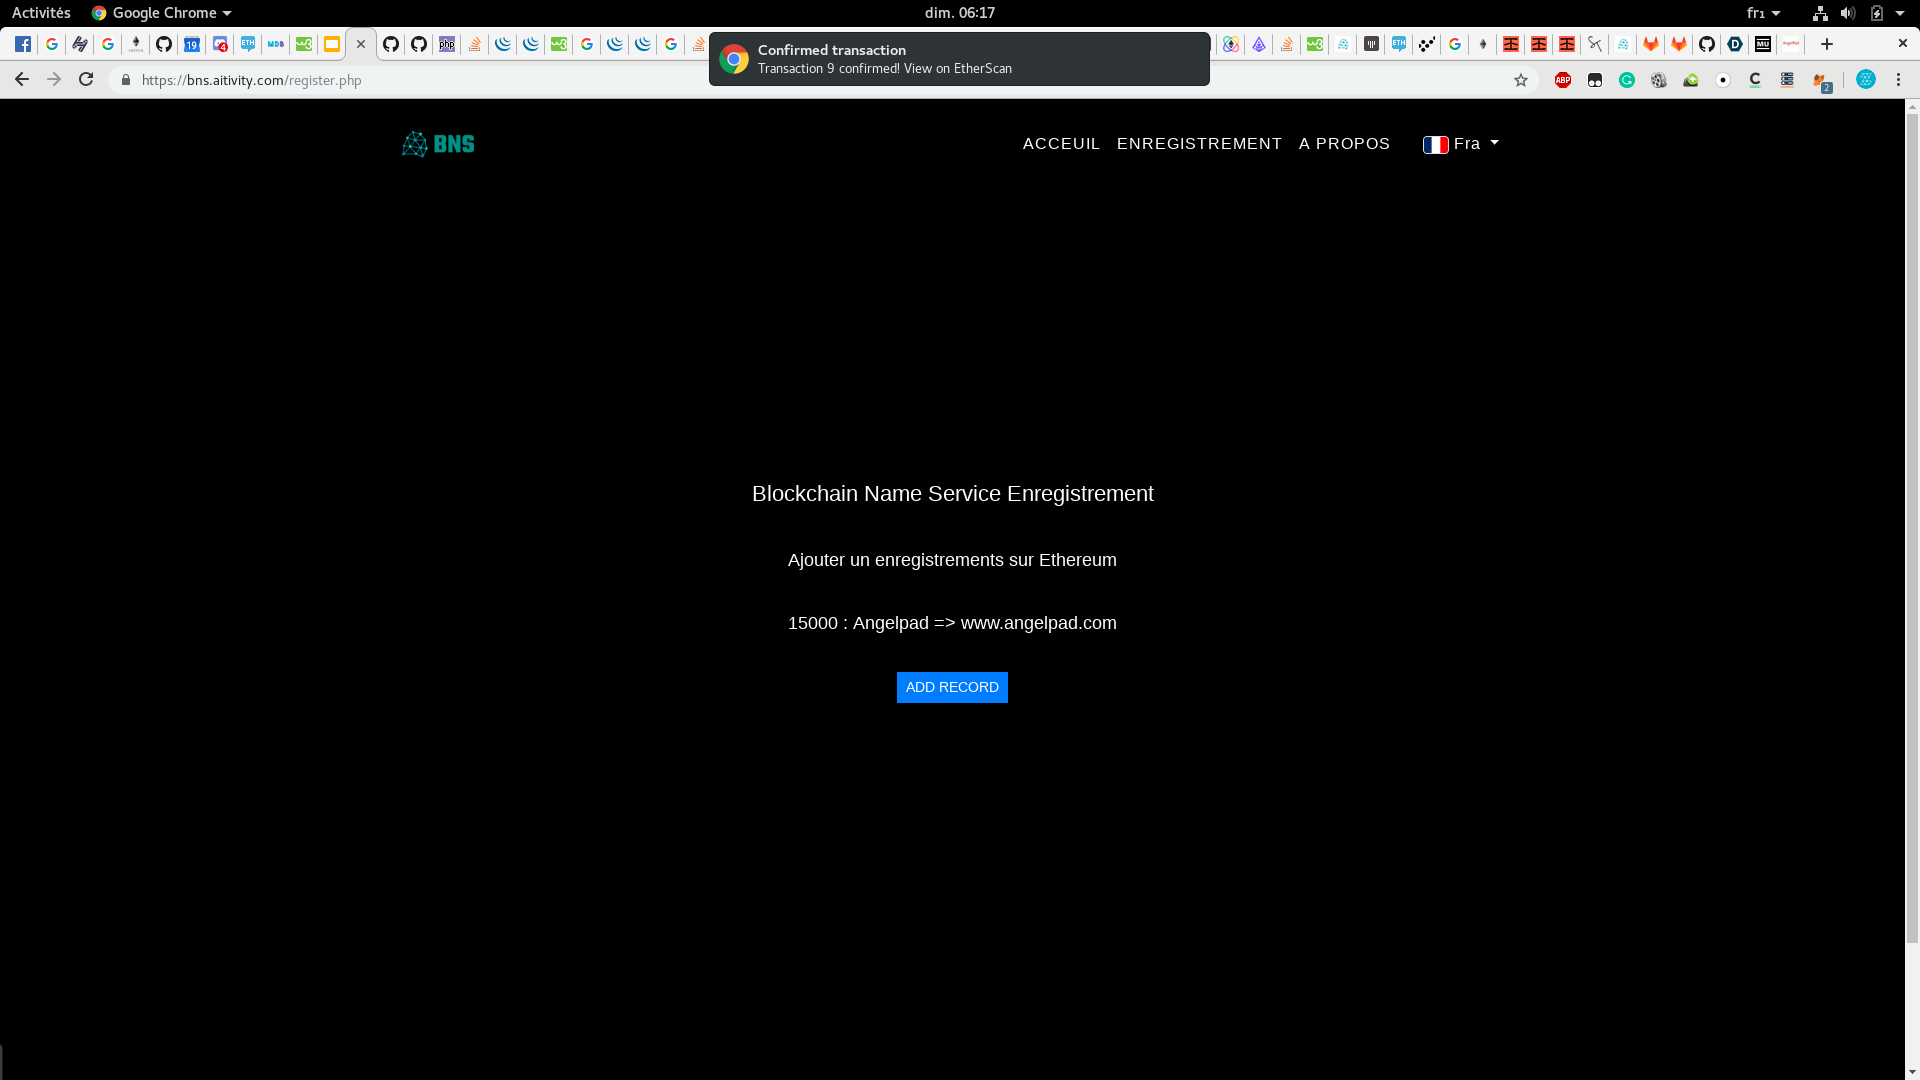
Task: Click the address bar URL
Action: tap(252, 80)
